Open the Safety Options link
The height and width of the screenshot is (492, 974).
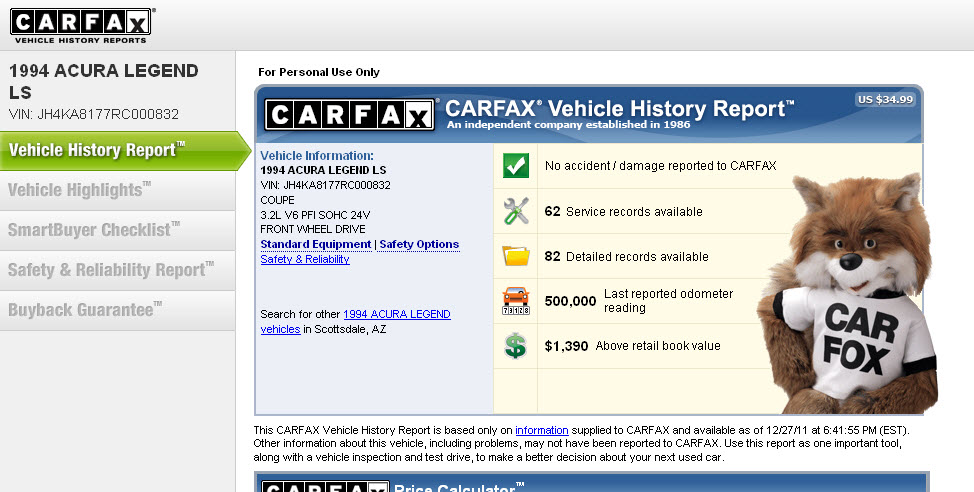click(419, 244)
